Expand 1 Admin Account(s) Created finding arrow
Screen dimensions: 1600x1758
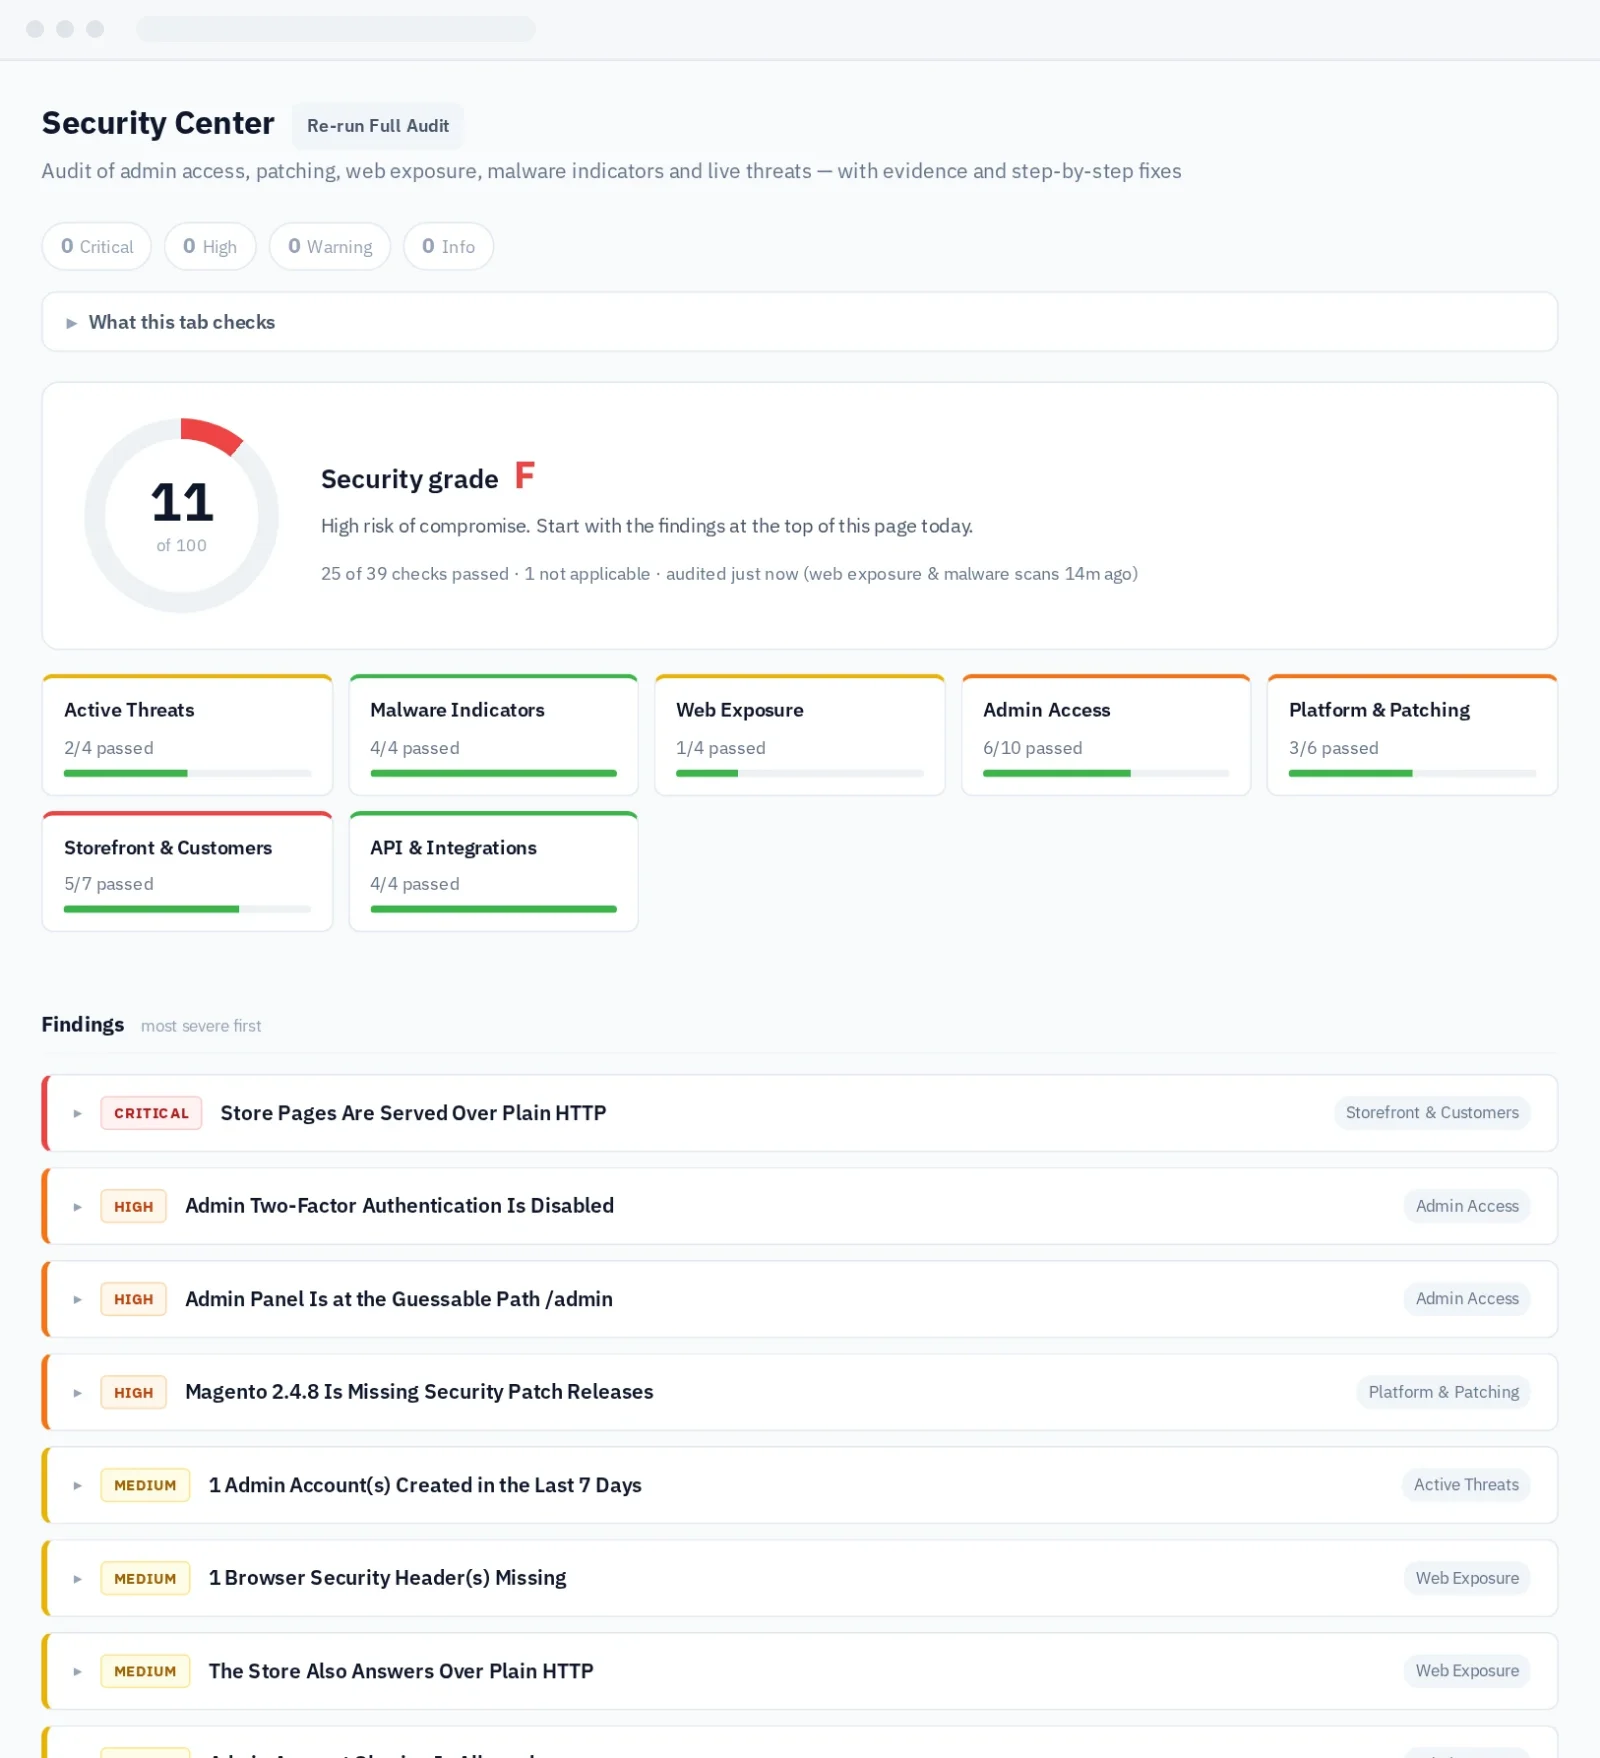(77, 1486)
